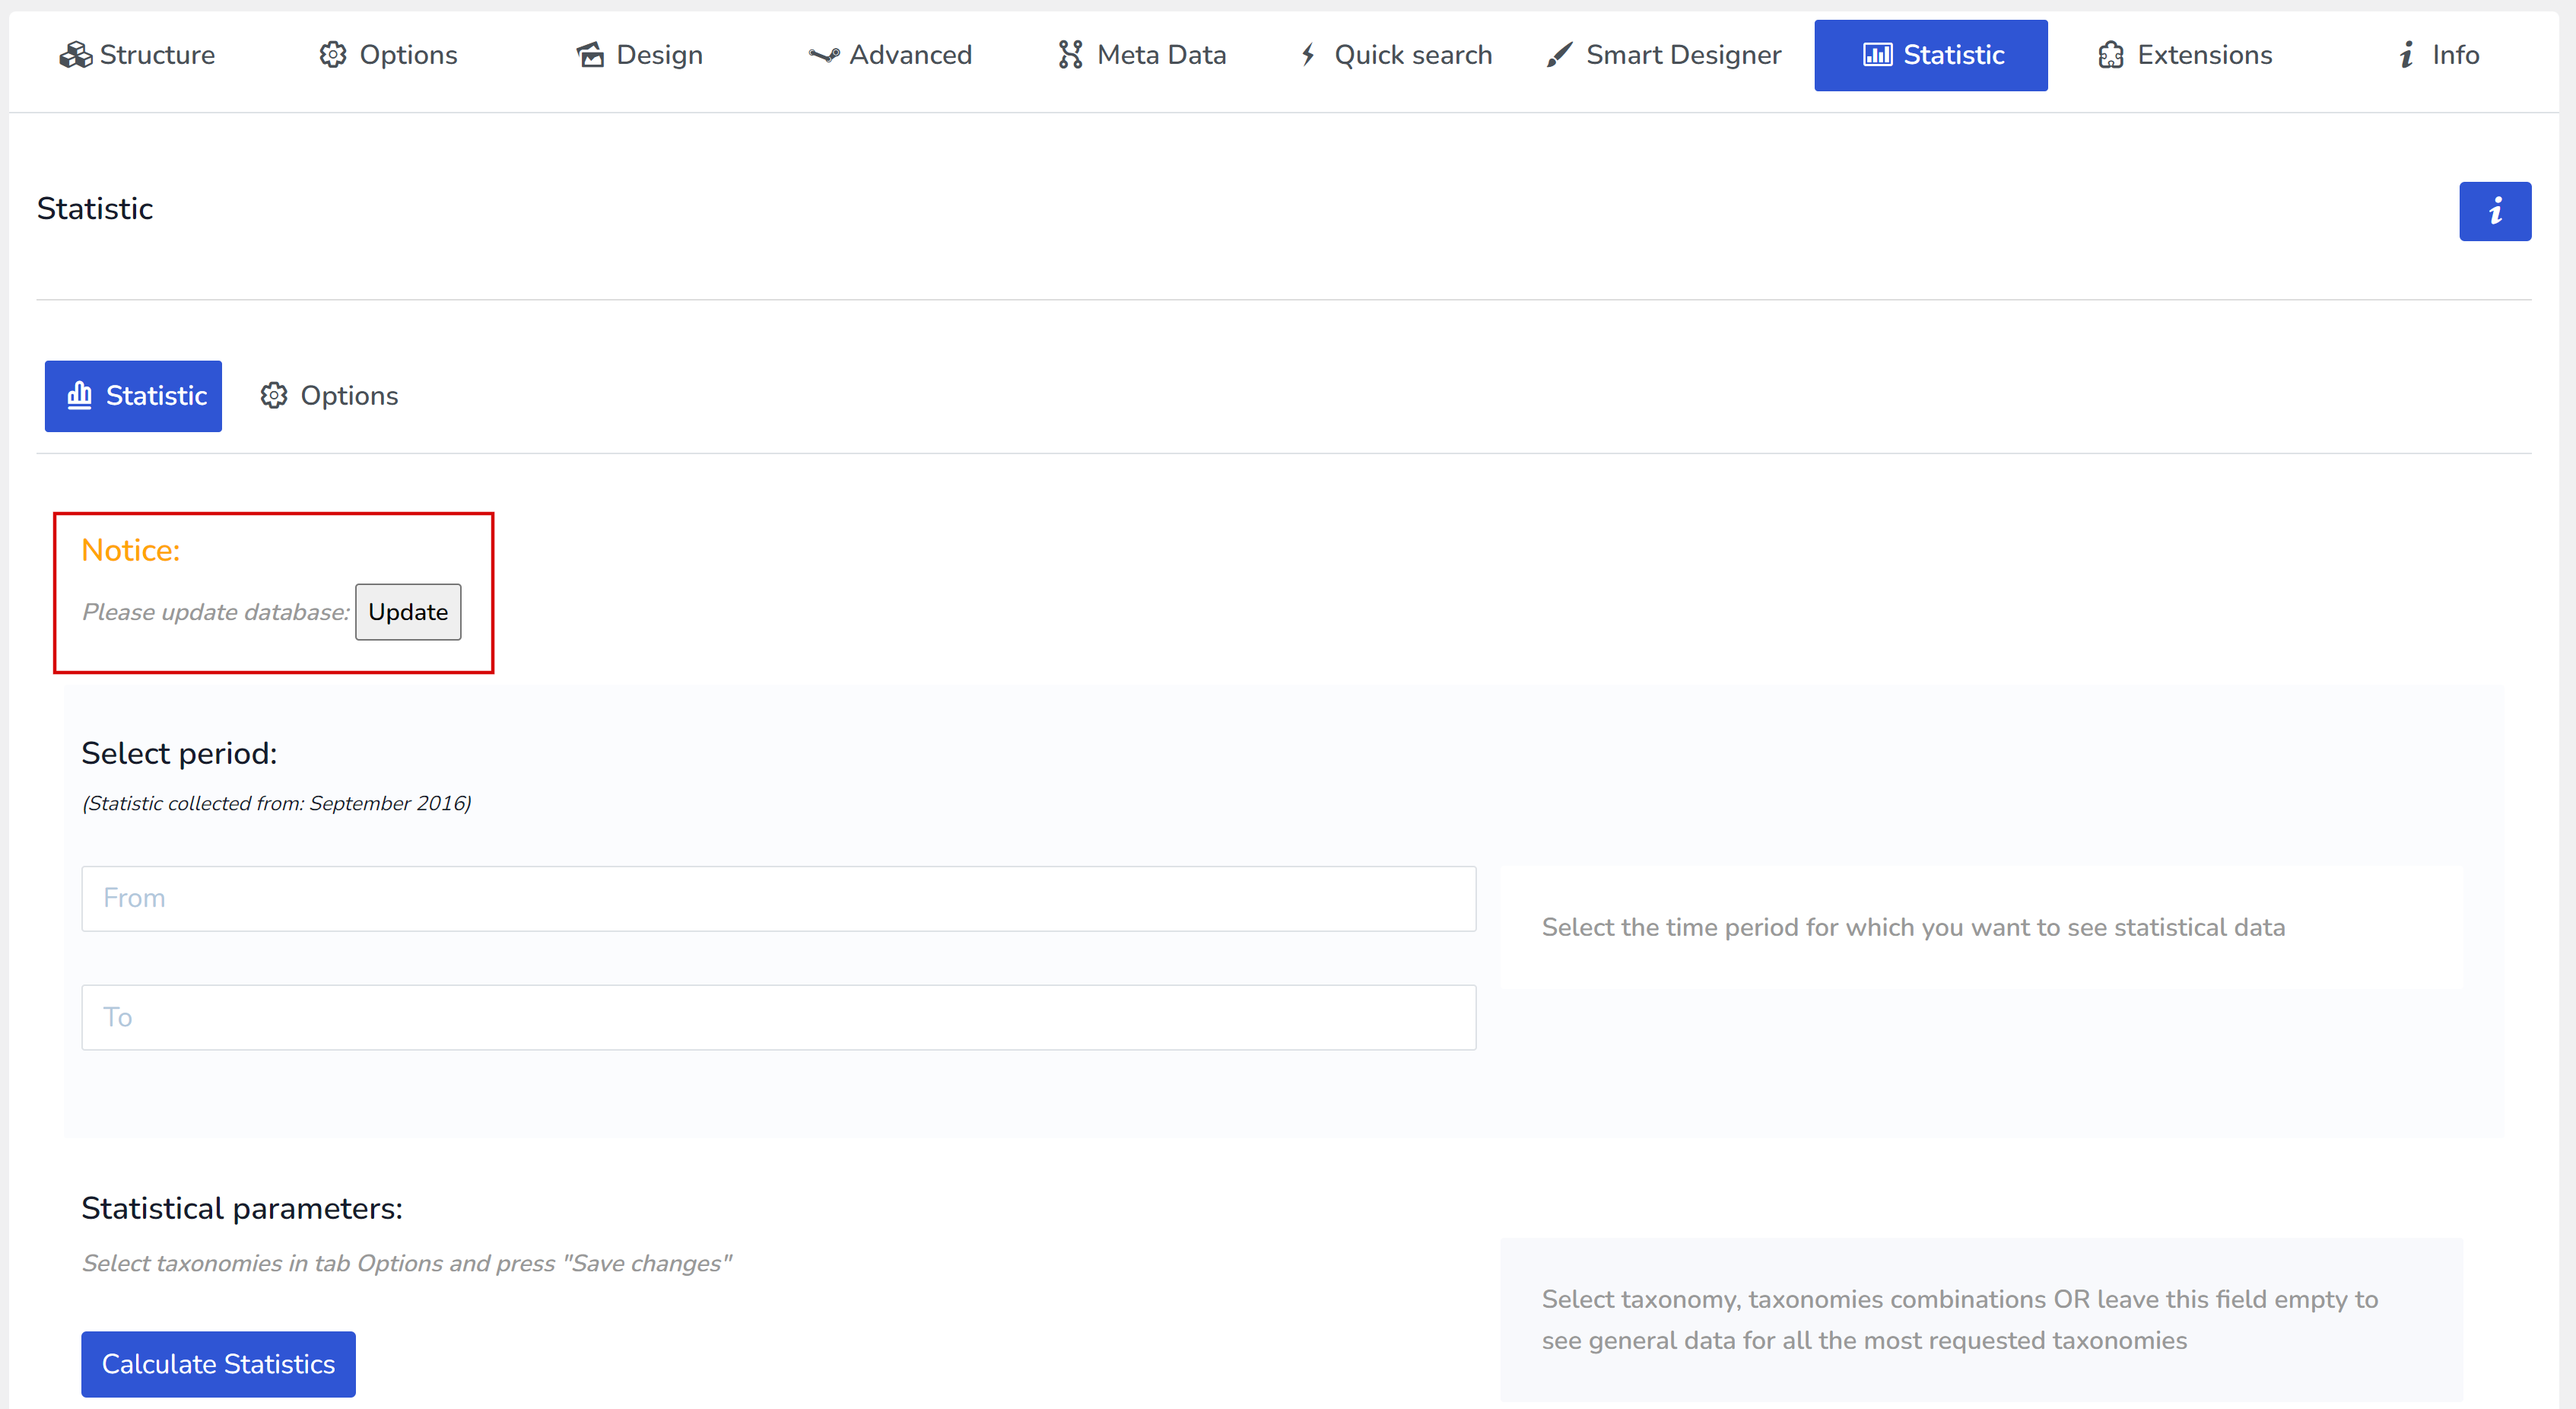Switch to the Options sub-tab
This screenshot has width=2576, height=1409.
(x=329, y=396)
